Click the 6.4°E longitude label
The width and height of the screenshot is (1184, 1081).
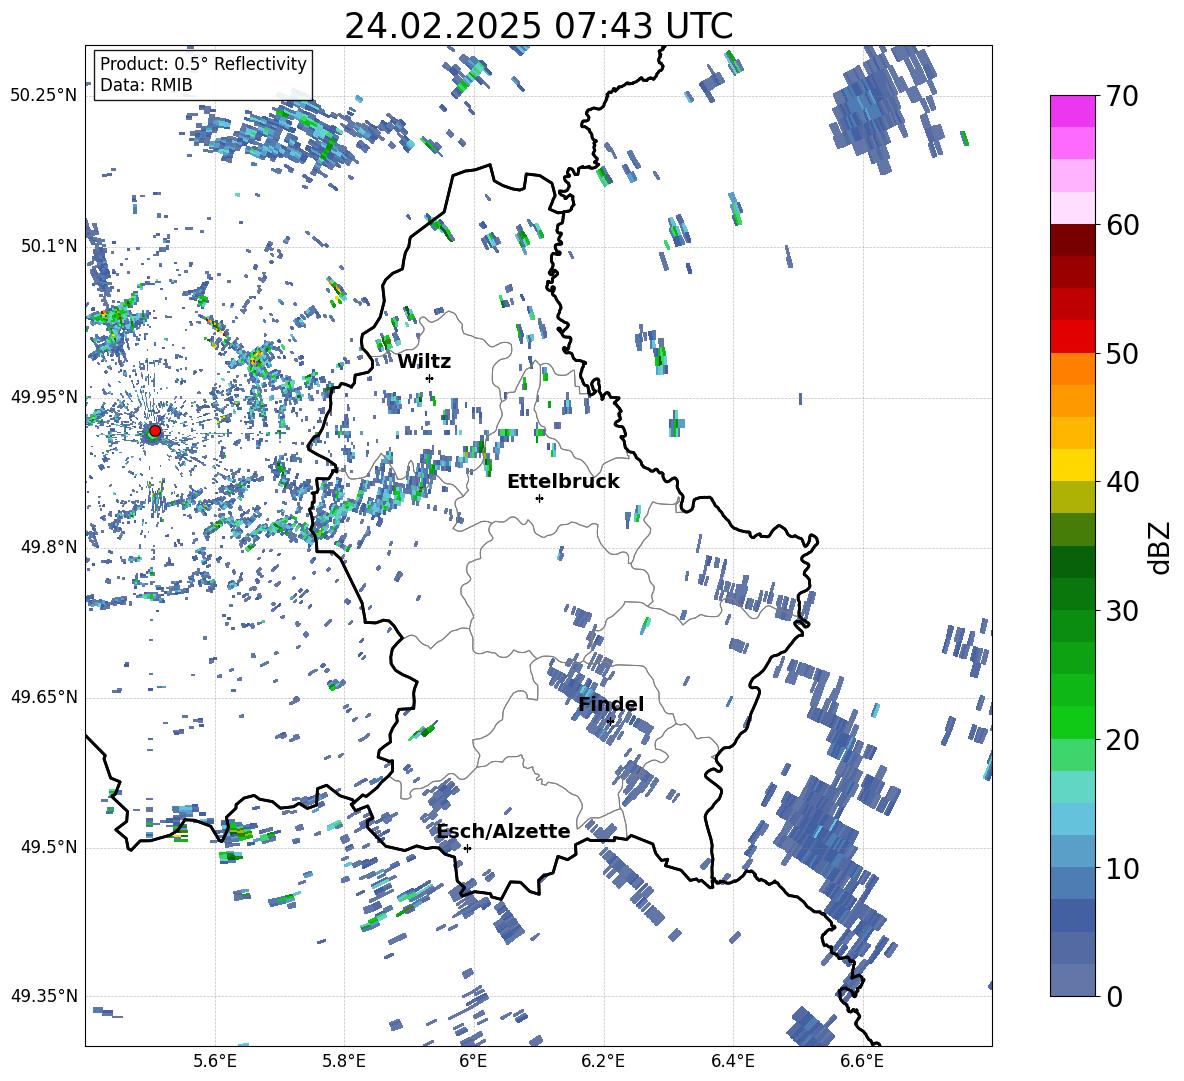(732, 1061)
